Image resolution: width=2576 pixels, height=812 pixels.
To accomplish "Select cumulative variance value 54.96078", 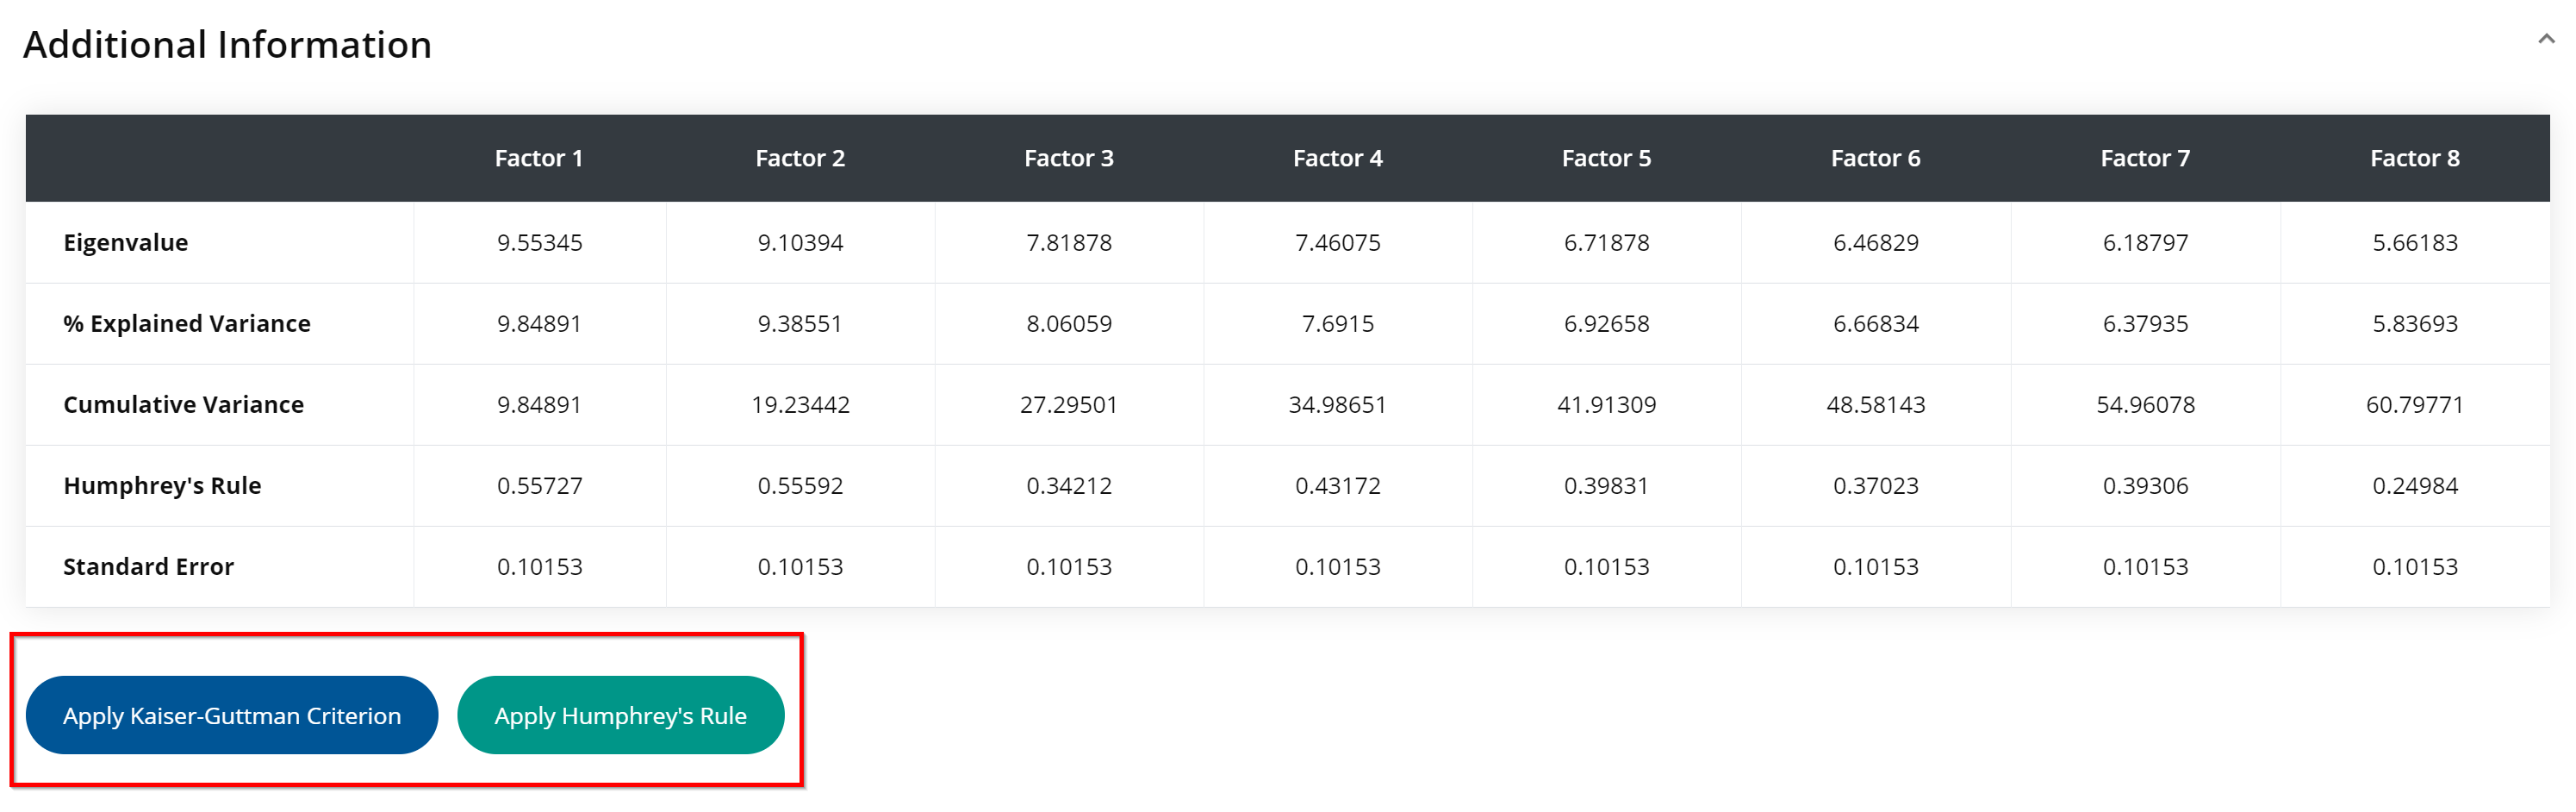I will click(x=2145, y=404).
